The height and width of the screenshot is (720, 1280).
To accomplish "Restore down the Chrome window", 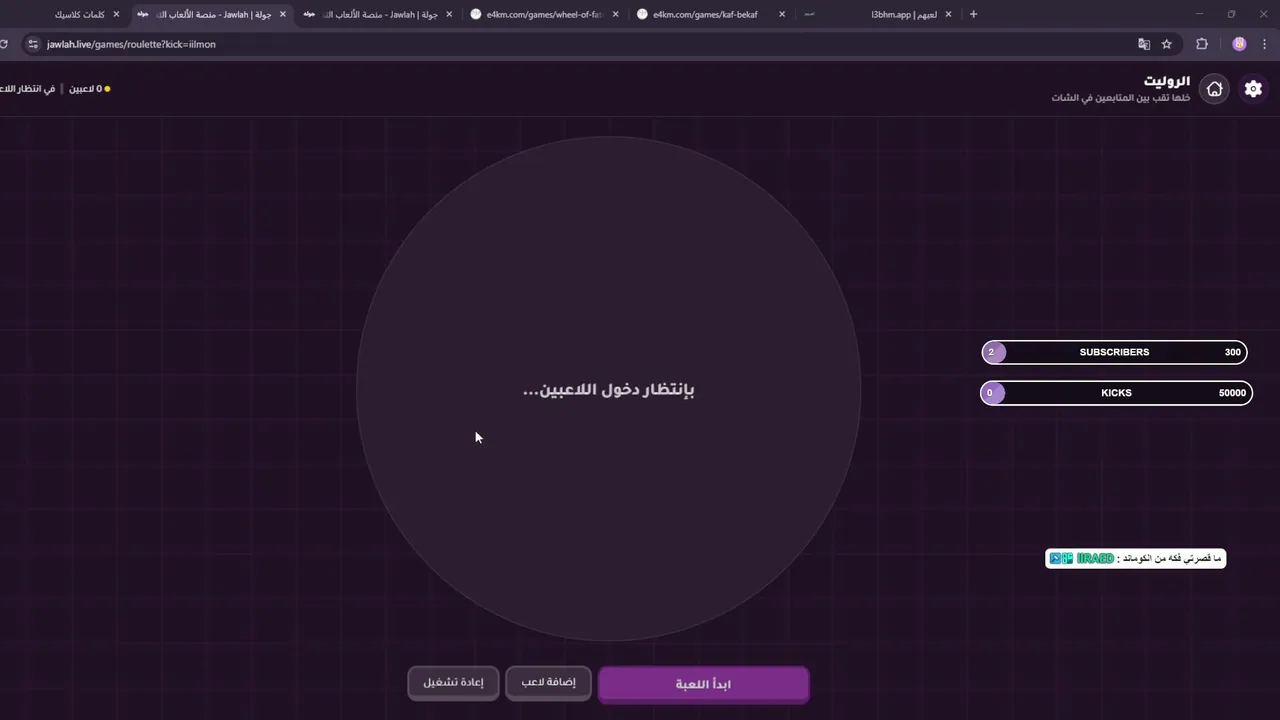I will [1231, 14].
